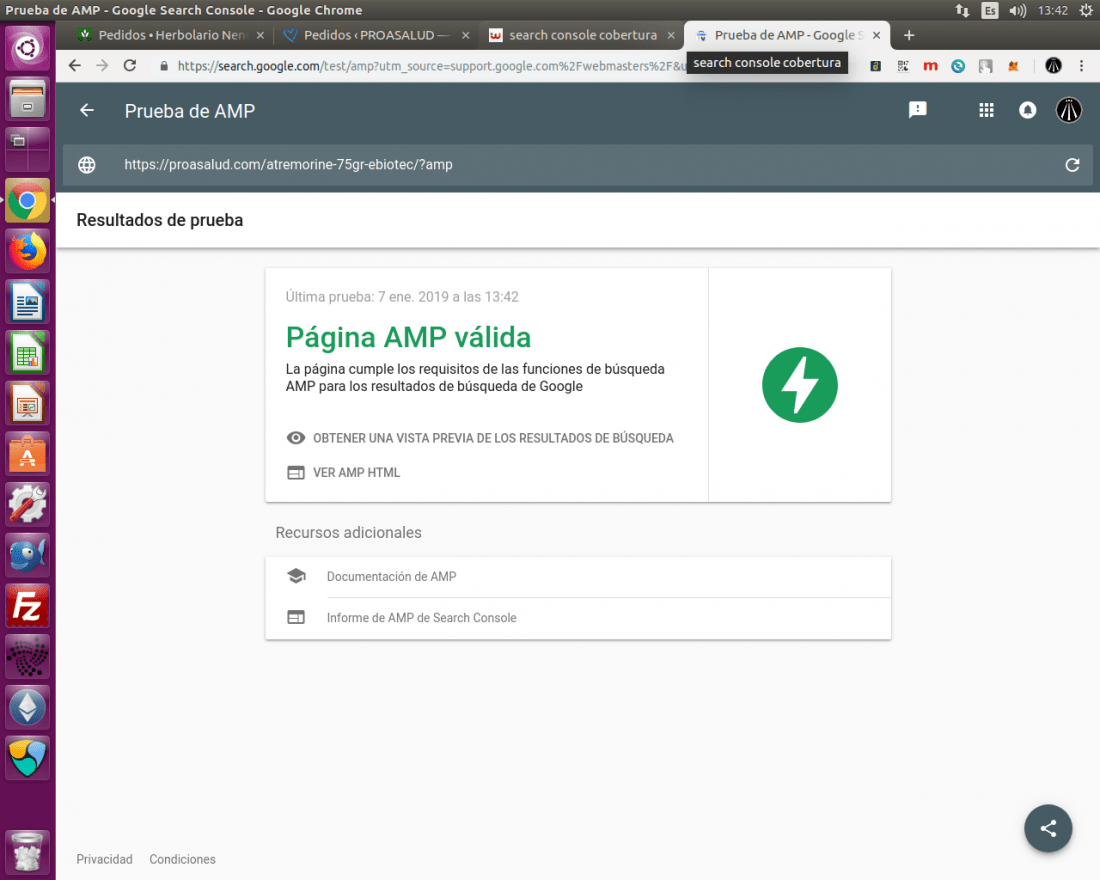Image resolution: width=1100 pixels, height=880 pixels.
Task: Close the Prueba de AMP tab
Action: (876, 35)
